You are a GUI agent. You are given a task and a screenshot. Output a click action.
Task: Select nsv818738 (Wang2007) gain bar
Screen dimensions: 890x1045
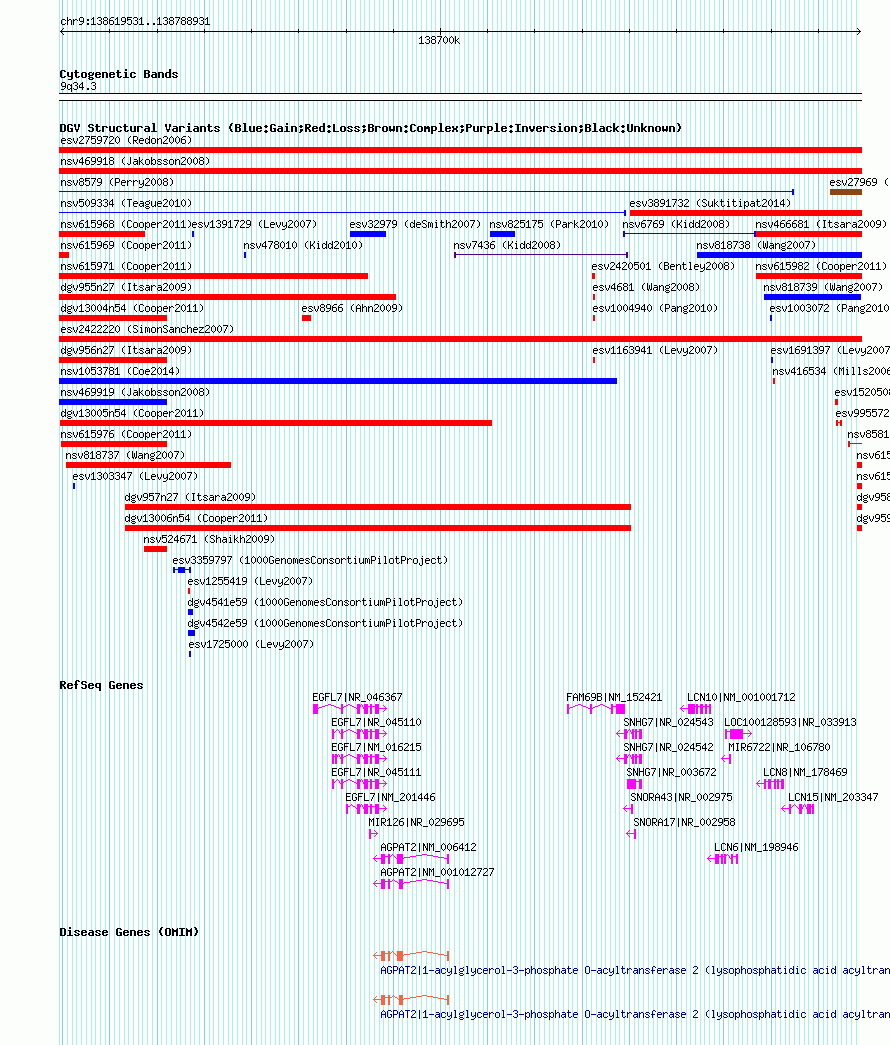pos(779,255)
